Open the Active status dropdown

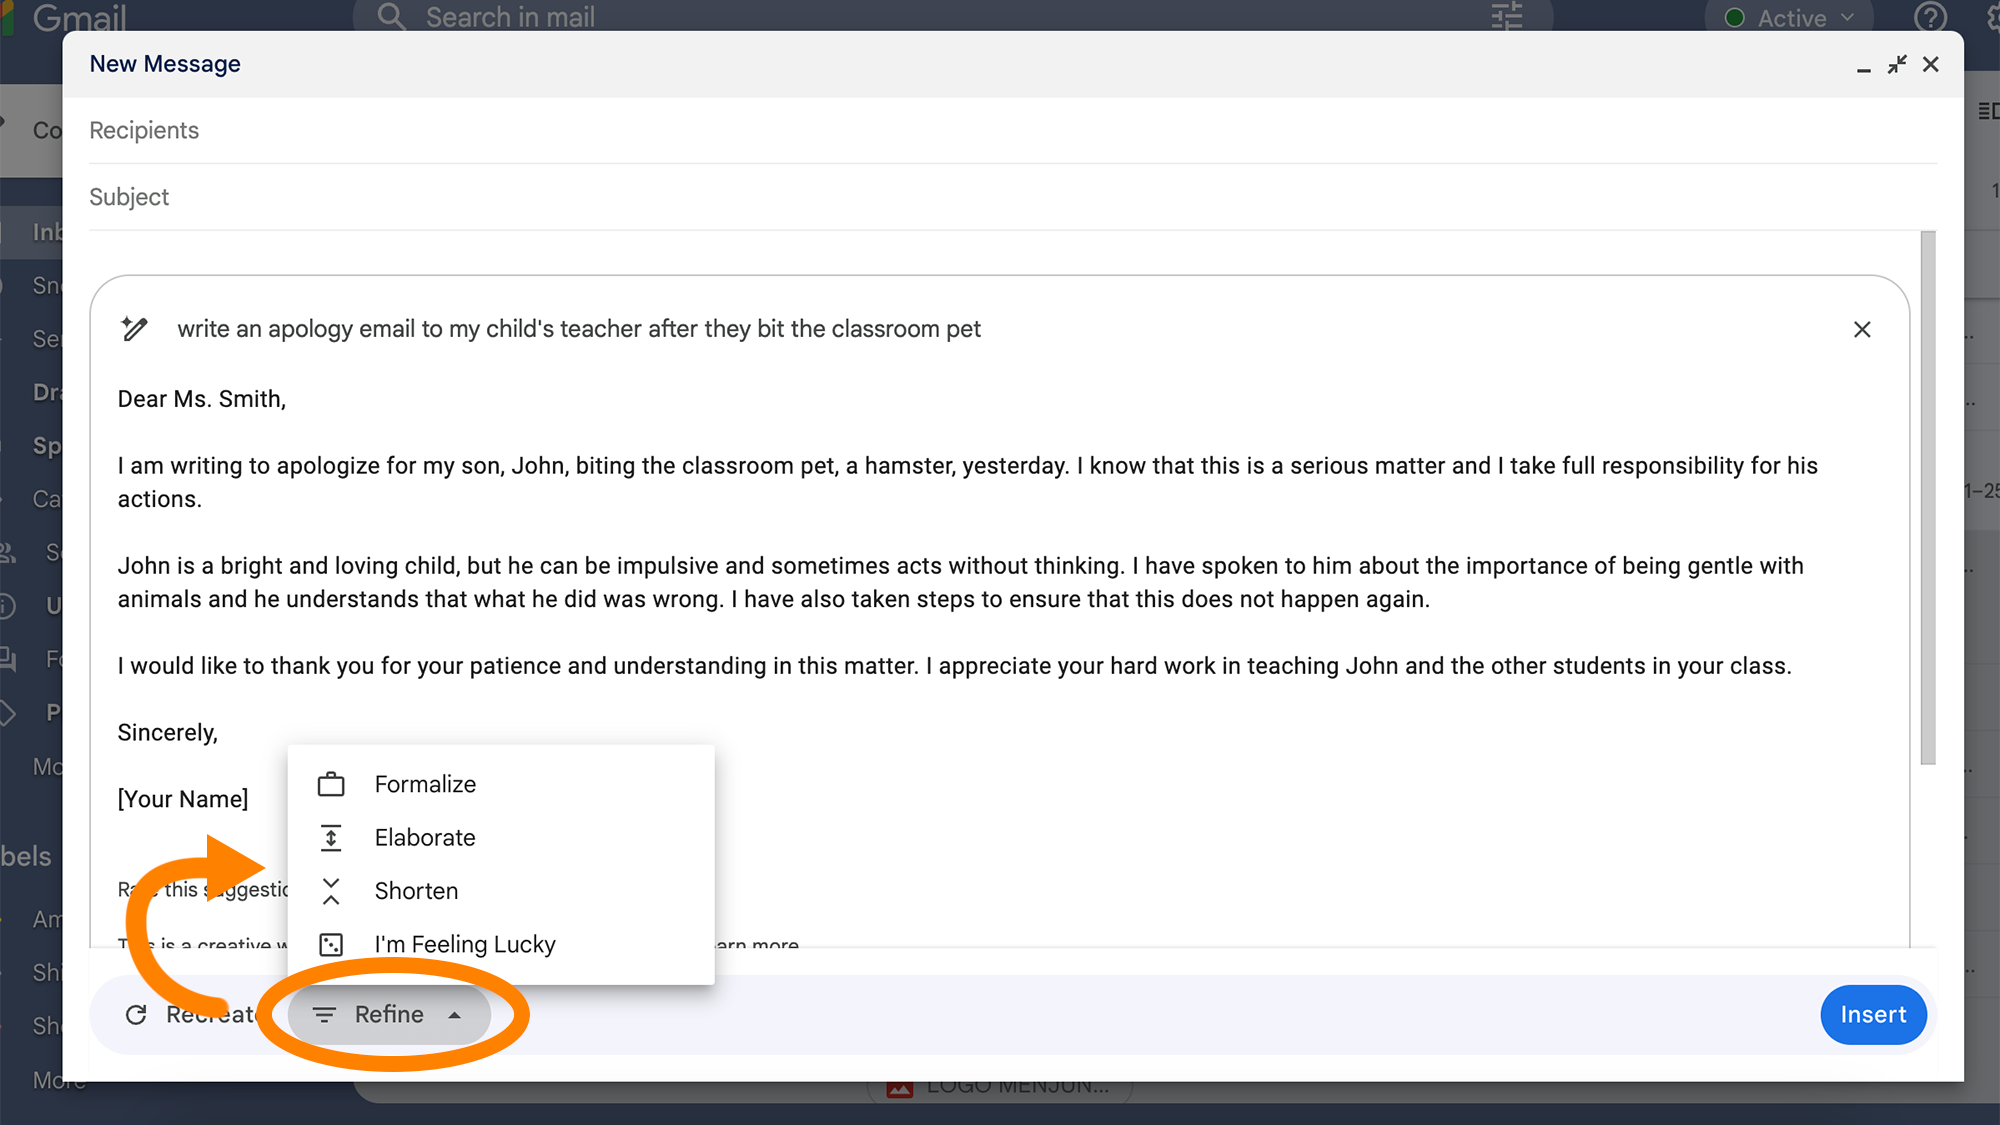1790,18
